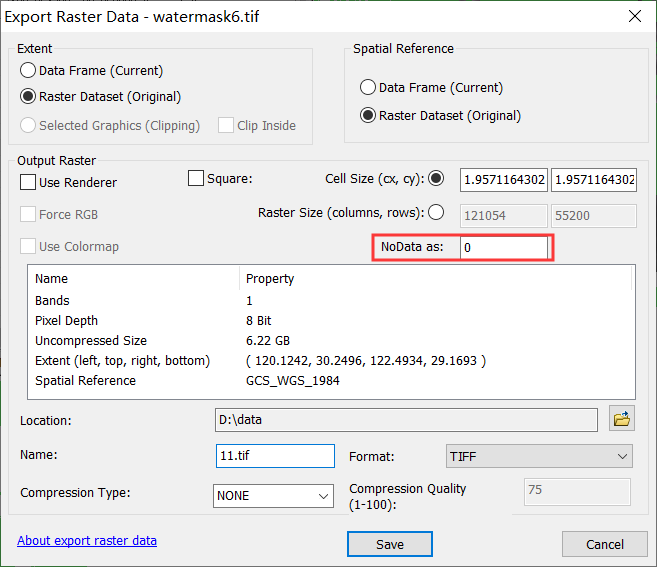This screenshot has width=657, height=567.
Task: Open the About export raster data link
Action: [87, 541]
